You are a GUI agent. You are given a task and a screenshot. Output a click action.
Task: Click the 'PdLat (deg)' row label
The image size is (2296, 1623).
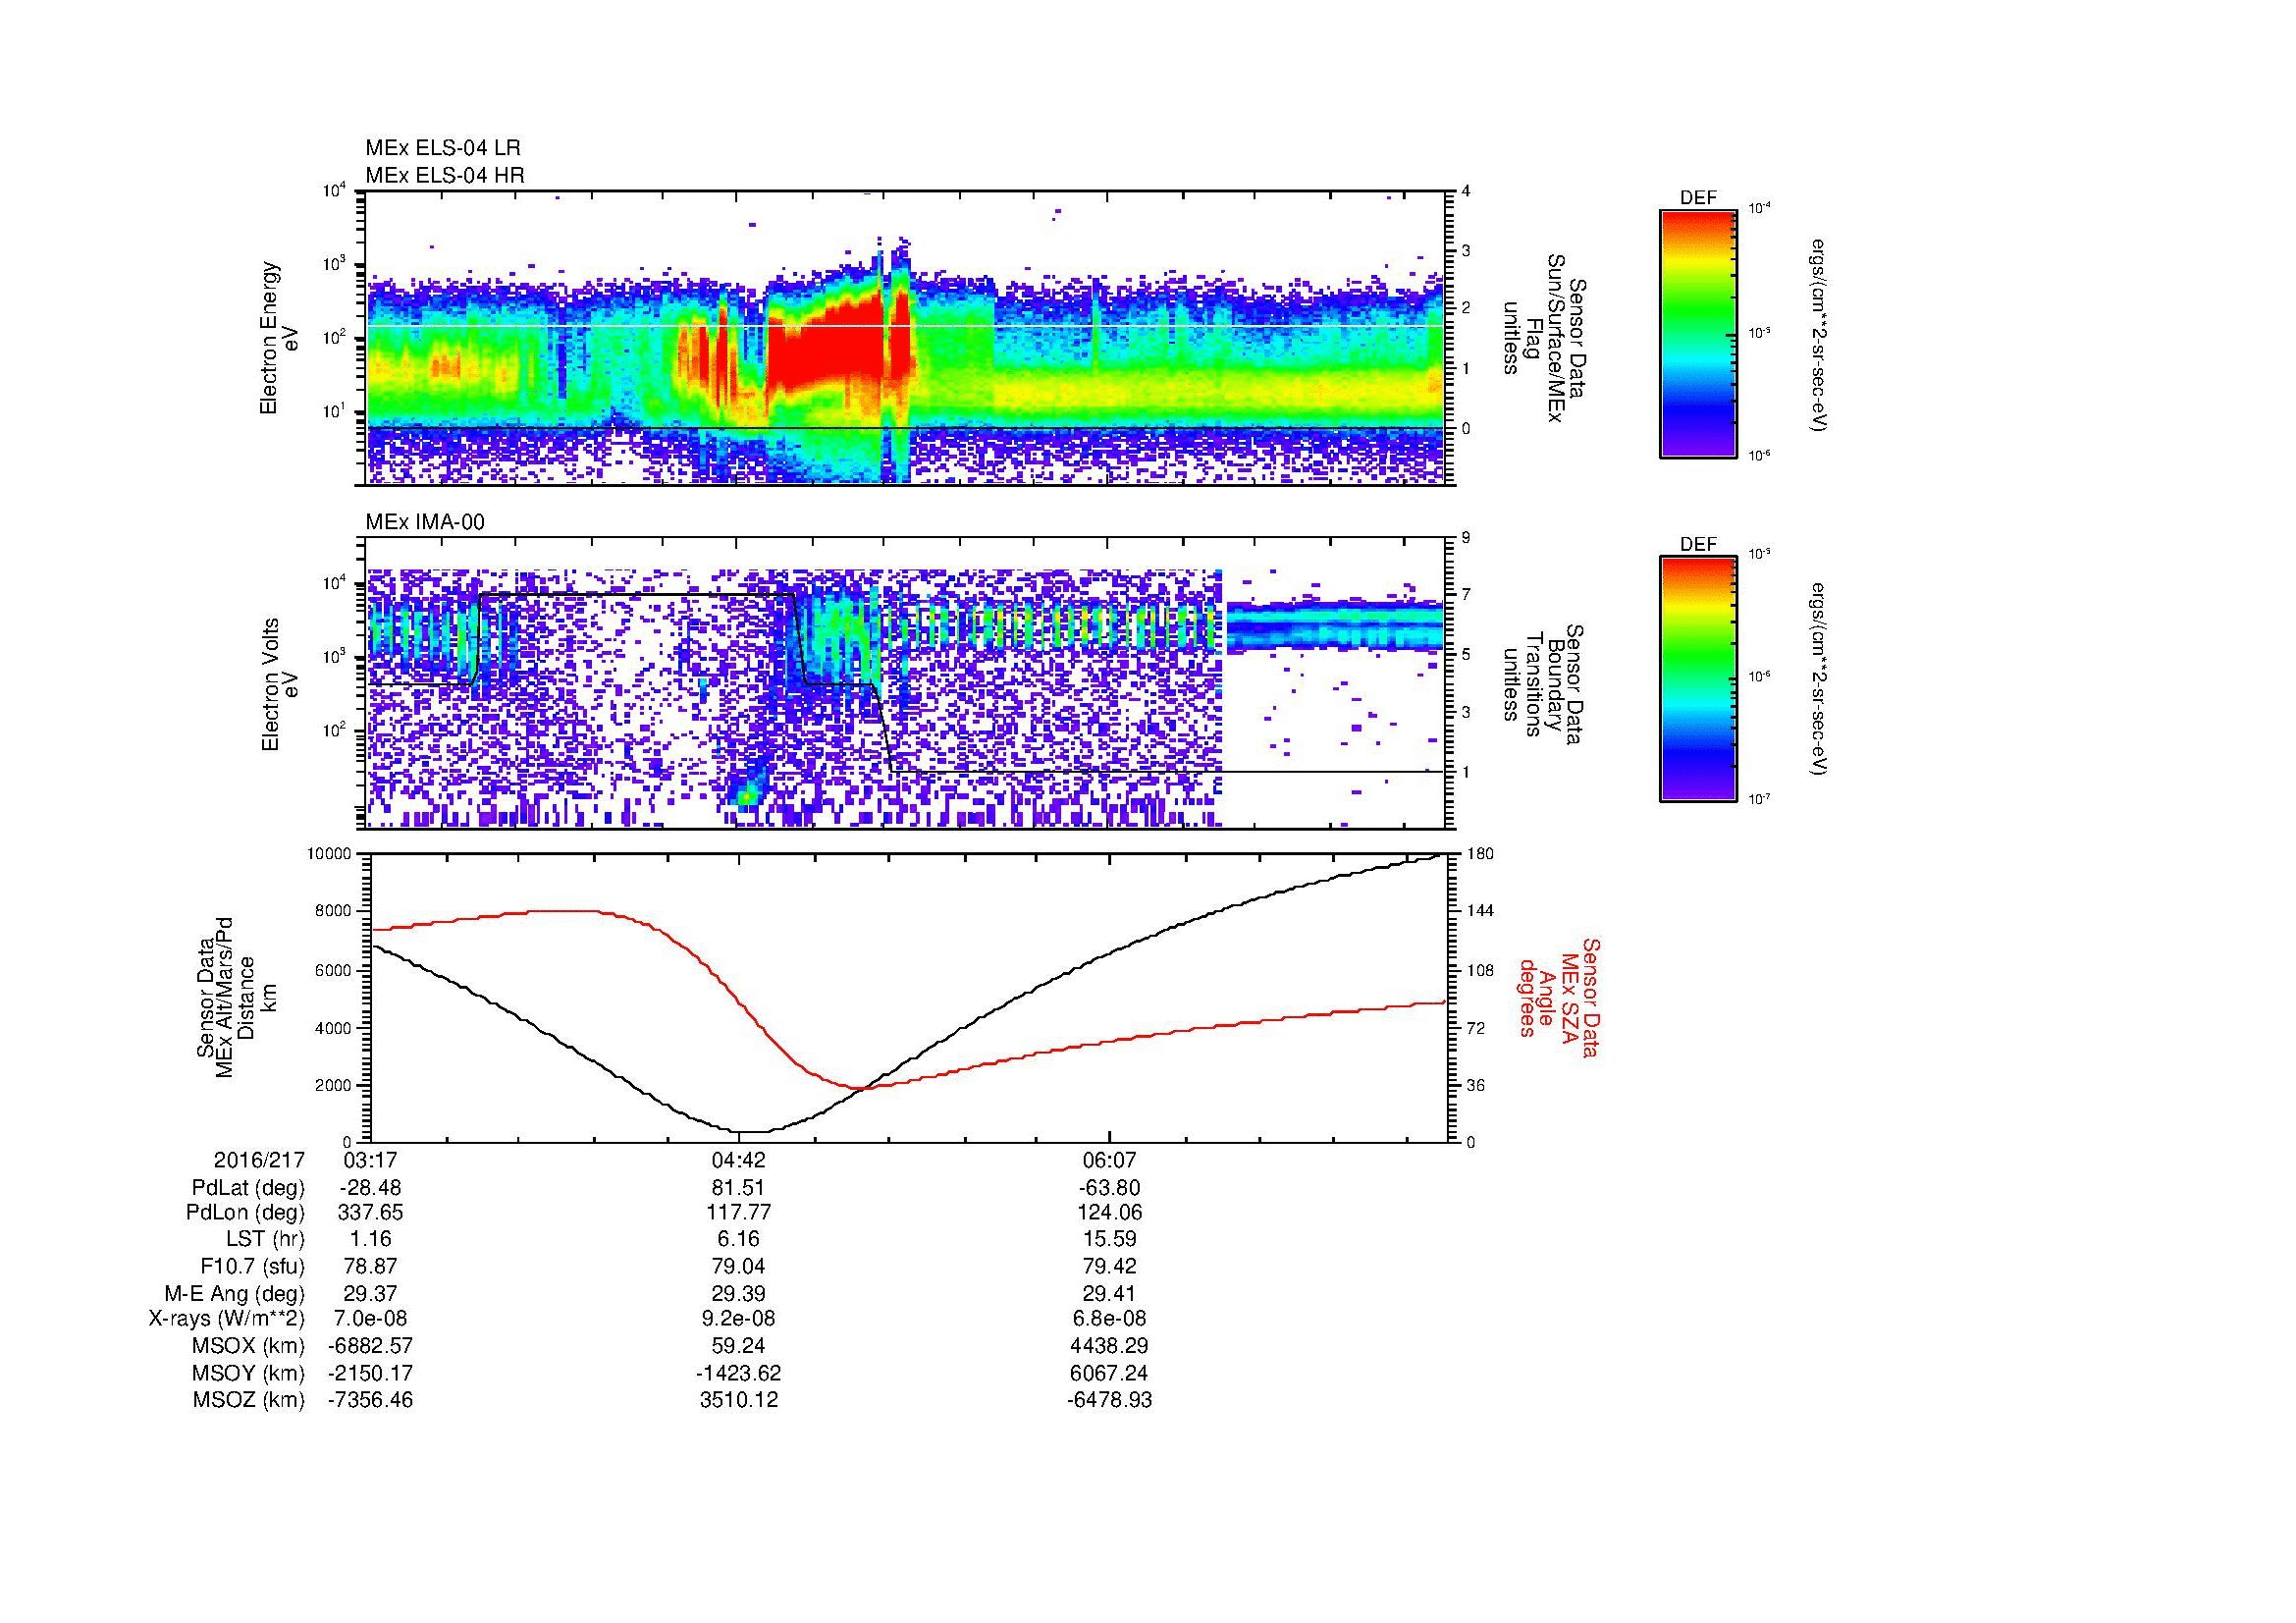(248, 1188)
